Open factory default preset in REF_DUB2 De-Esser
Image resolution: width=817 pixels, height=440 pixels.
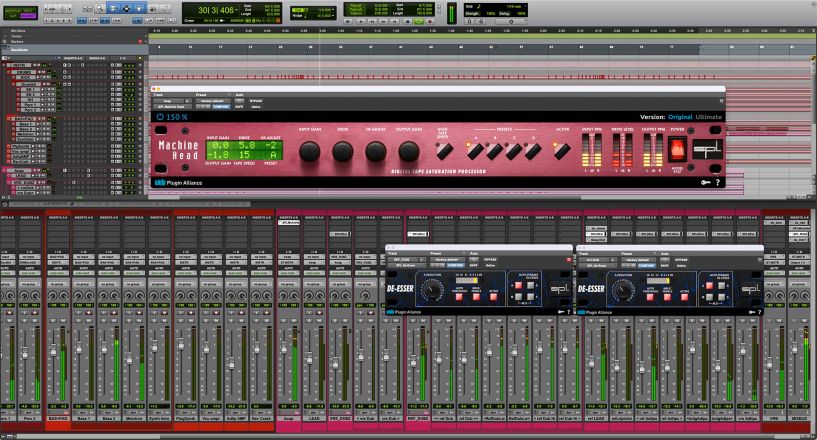pyautogui.click(x=447, y=260)
